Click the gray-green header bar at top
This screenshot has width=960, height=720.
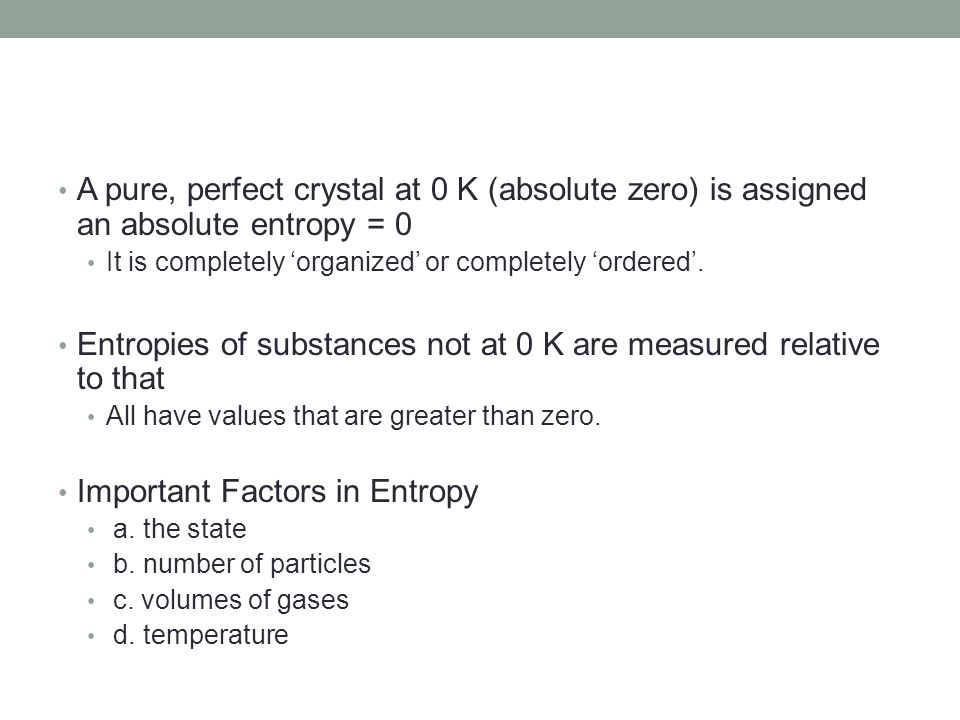(x=480, y=19)
